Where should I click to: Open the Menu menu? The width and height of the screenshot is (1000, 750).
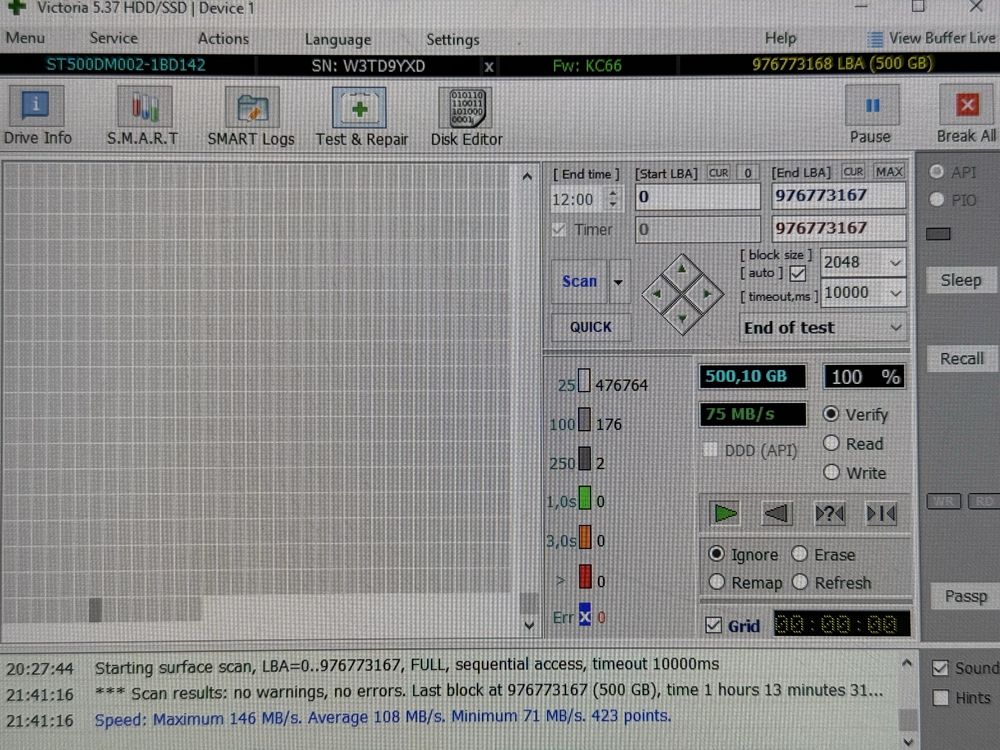[x=26, y=38]
